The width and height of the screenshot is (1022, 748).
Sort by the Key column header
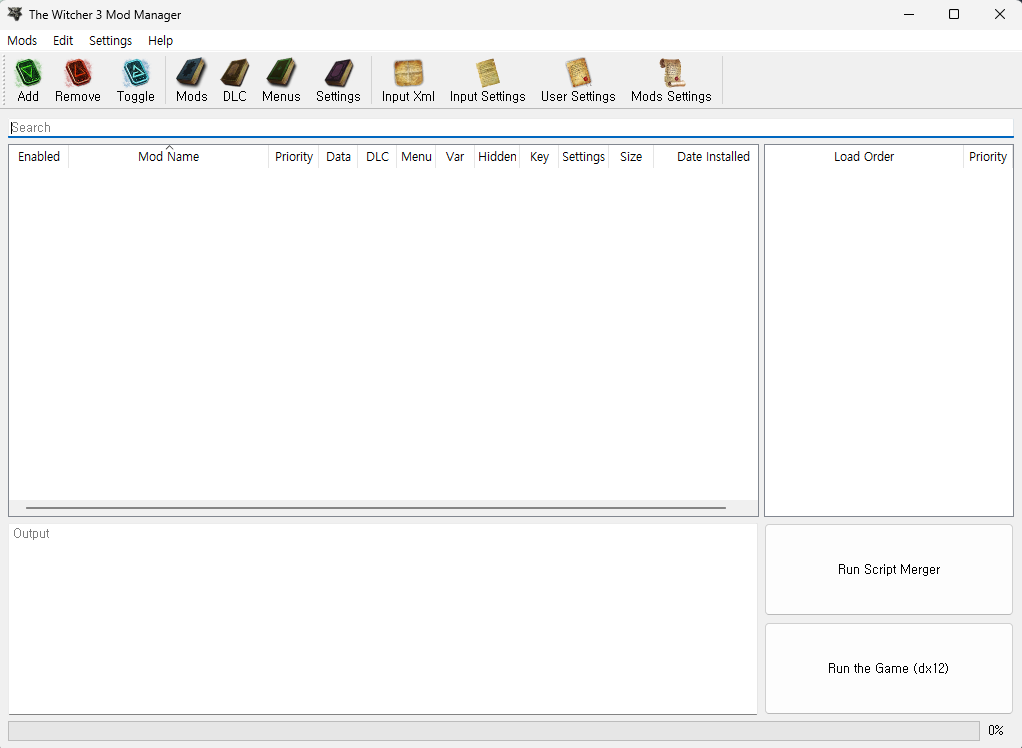[539, 156]
